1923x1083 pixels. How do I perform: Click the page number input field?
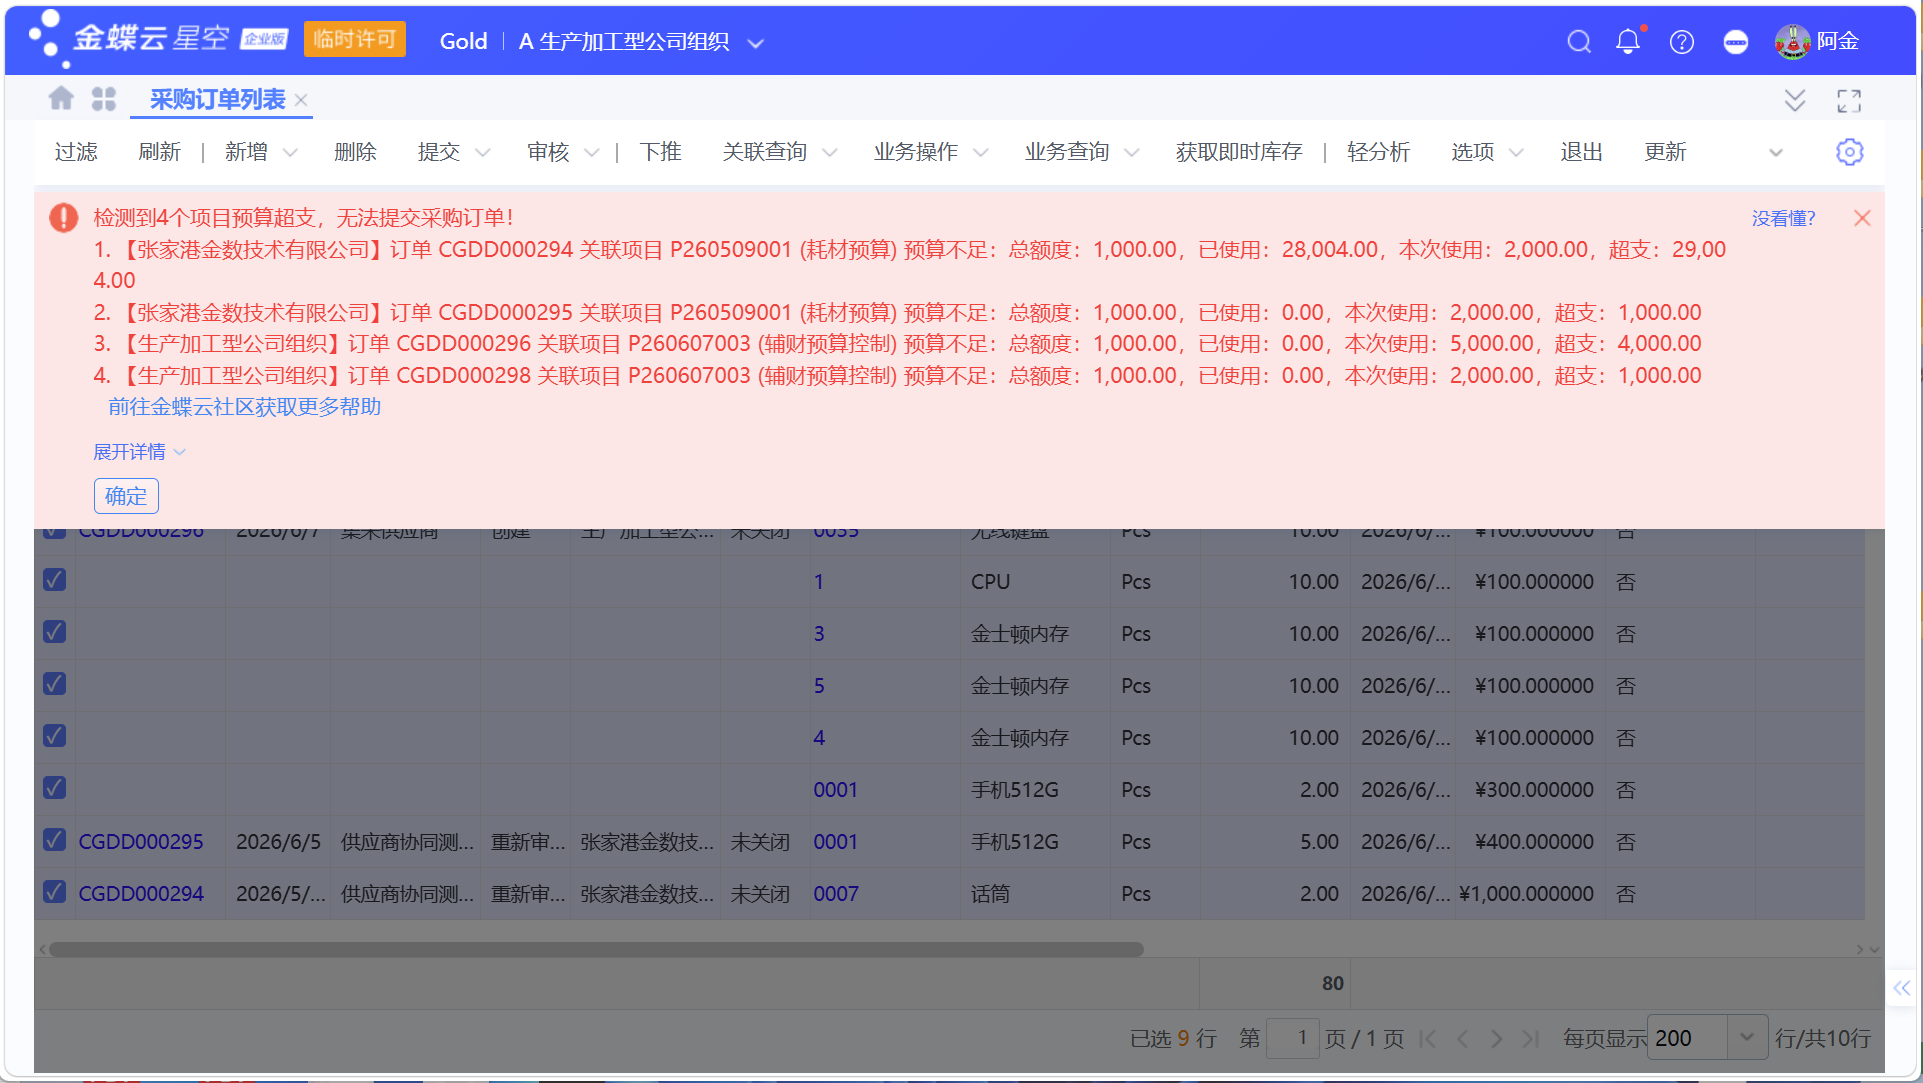click(1293, 1038)
